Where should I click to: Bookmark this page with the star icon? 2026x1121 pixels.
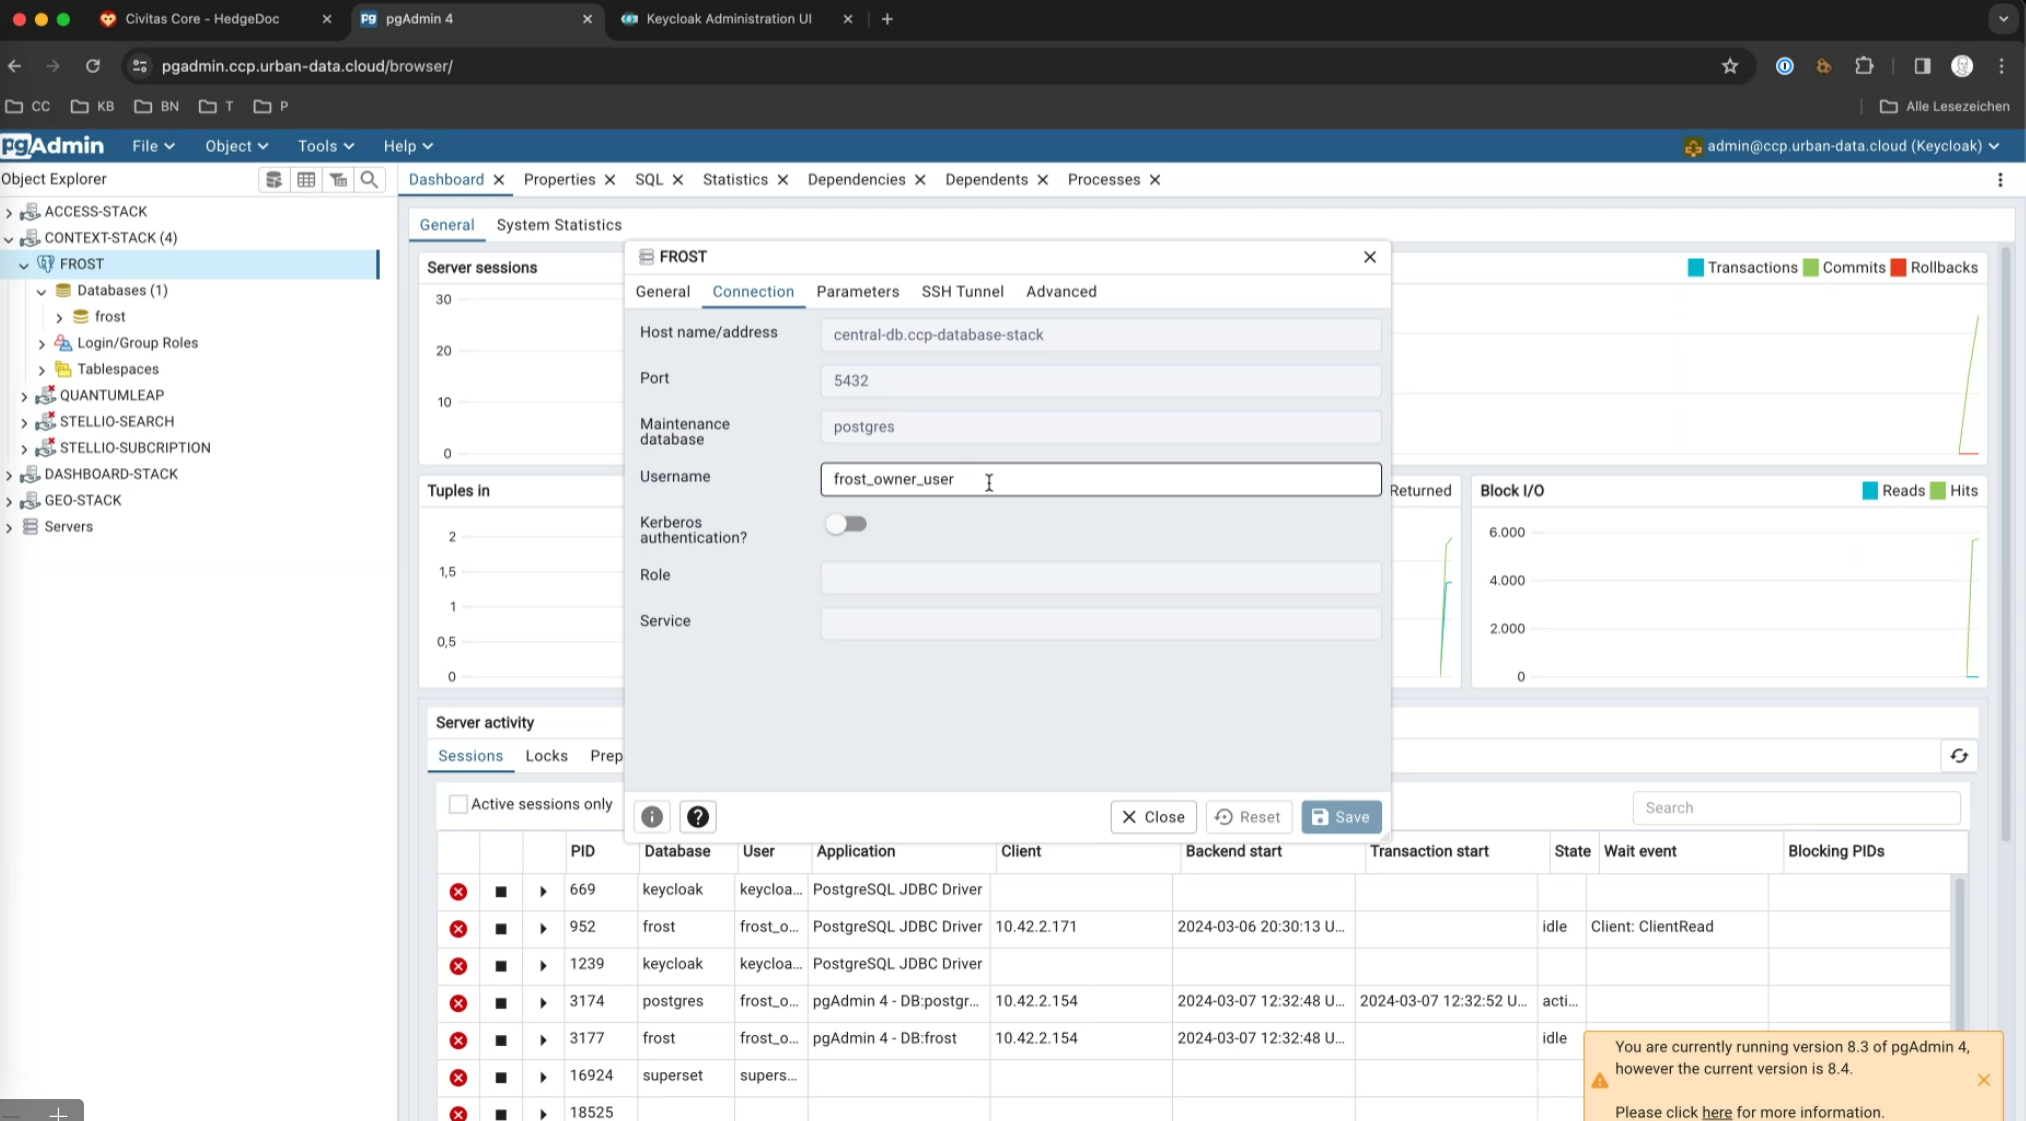[1730, 66]
